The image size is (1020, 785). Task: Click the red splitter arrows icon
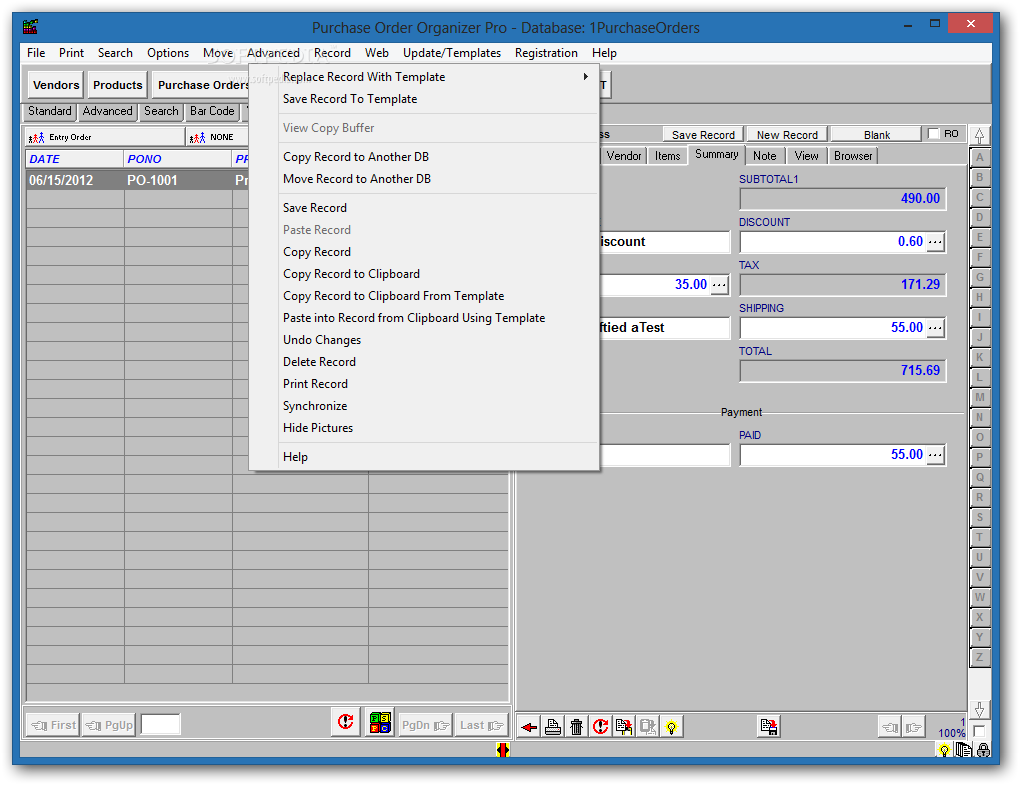(502, 750)
